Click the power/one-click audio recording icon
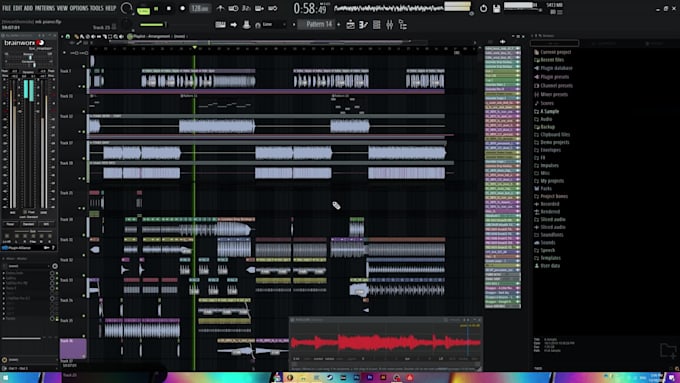Image resolution: width=680 pixels, height=383 pixels. point(483,9)
